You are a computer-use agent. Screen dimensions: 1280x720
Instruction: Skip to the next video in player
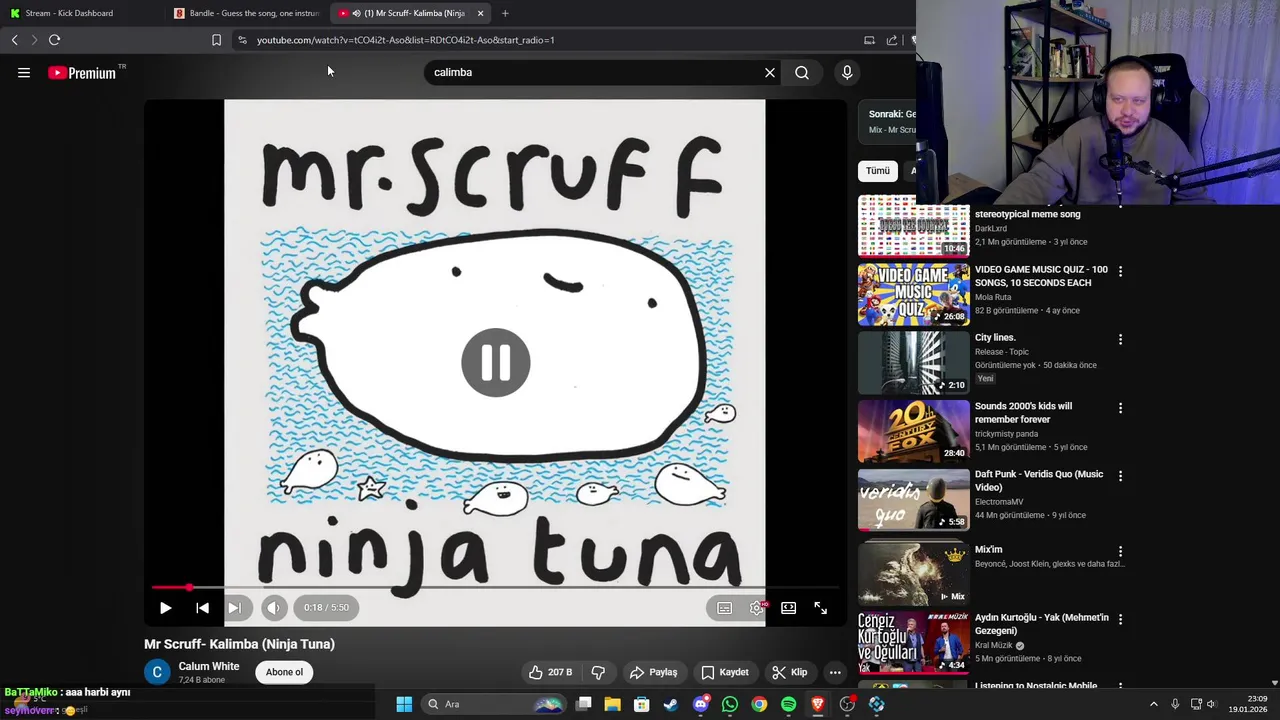point(234,607)
